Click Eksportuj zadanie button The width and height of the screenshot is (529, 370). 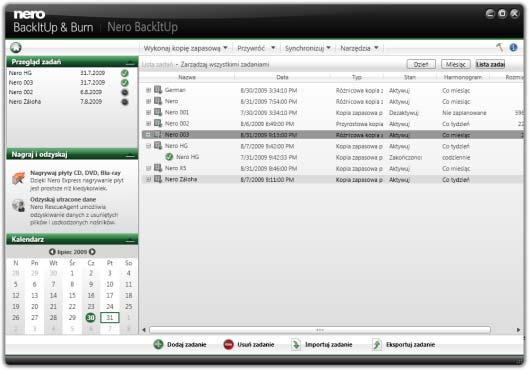(x=403, y=345)
